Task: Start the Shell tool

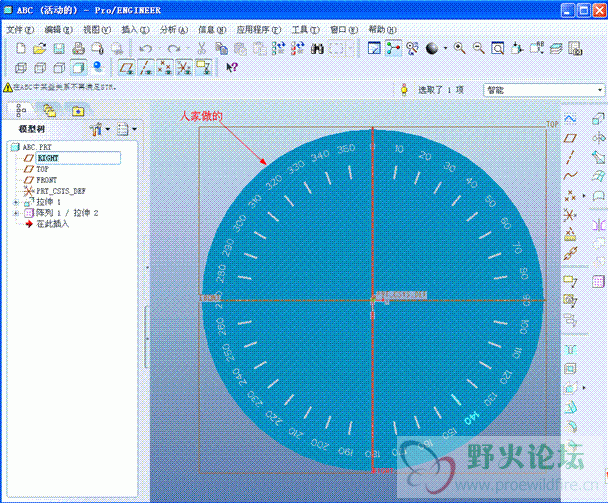Action: point(570,368)
